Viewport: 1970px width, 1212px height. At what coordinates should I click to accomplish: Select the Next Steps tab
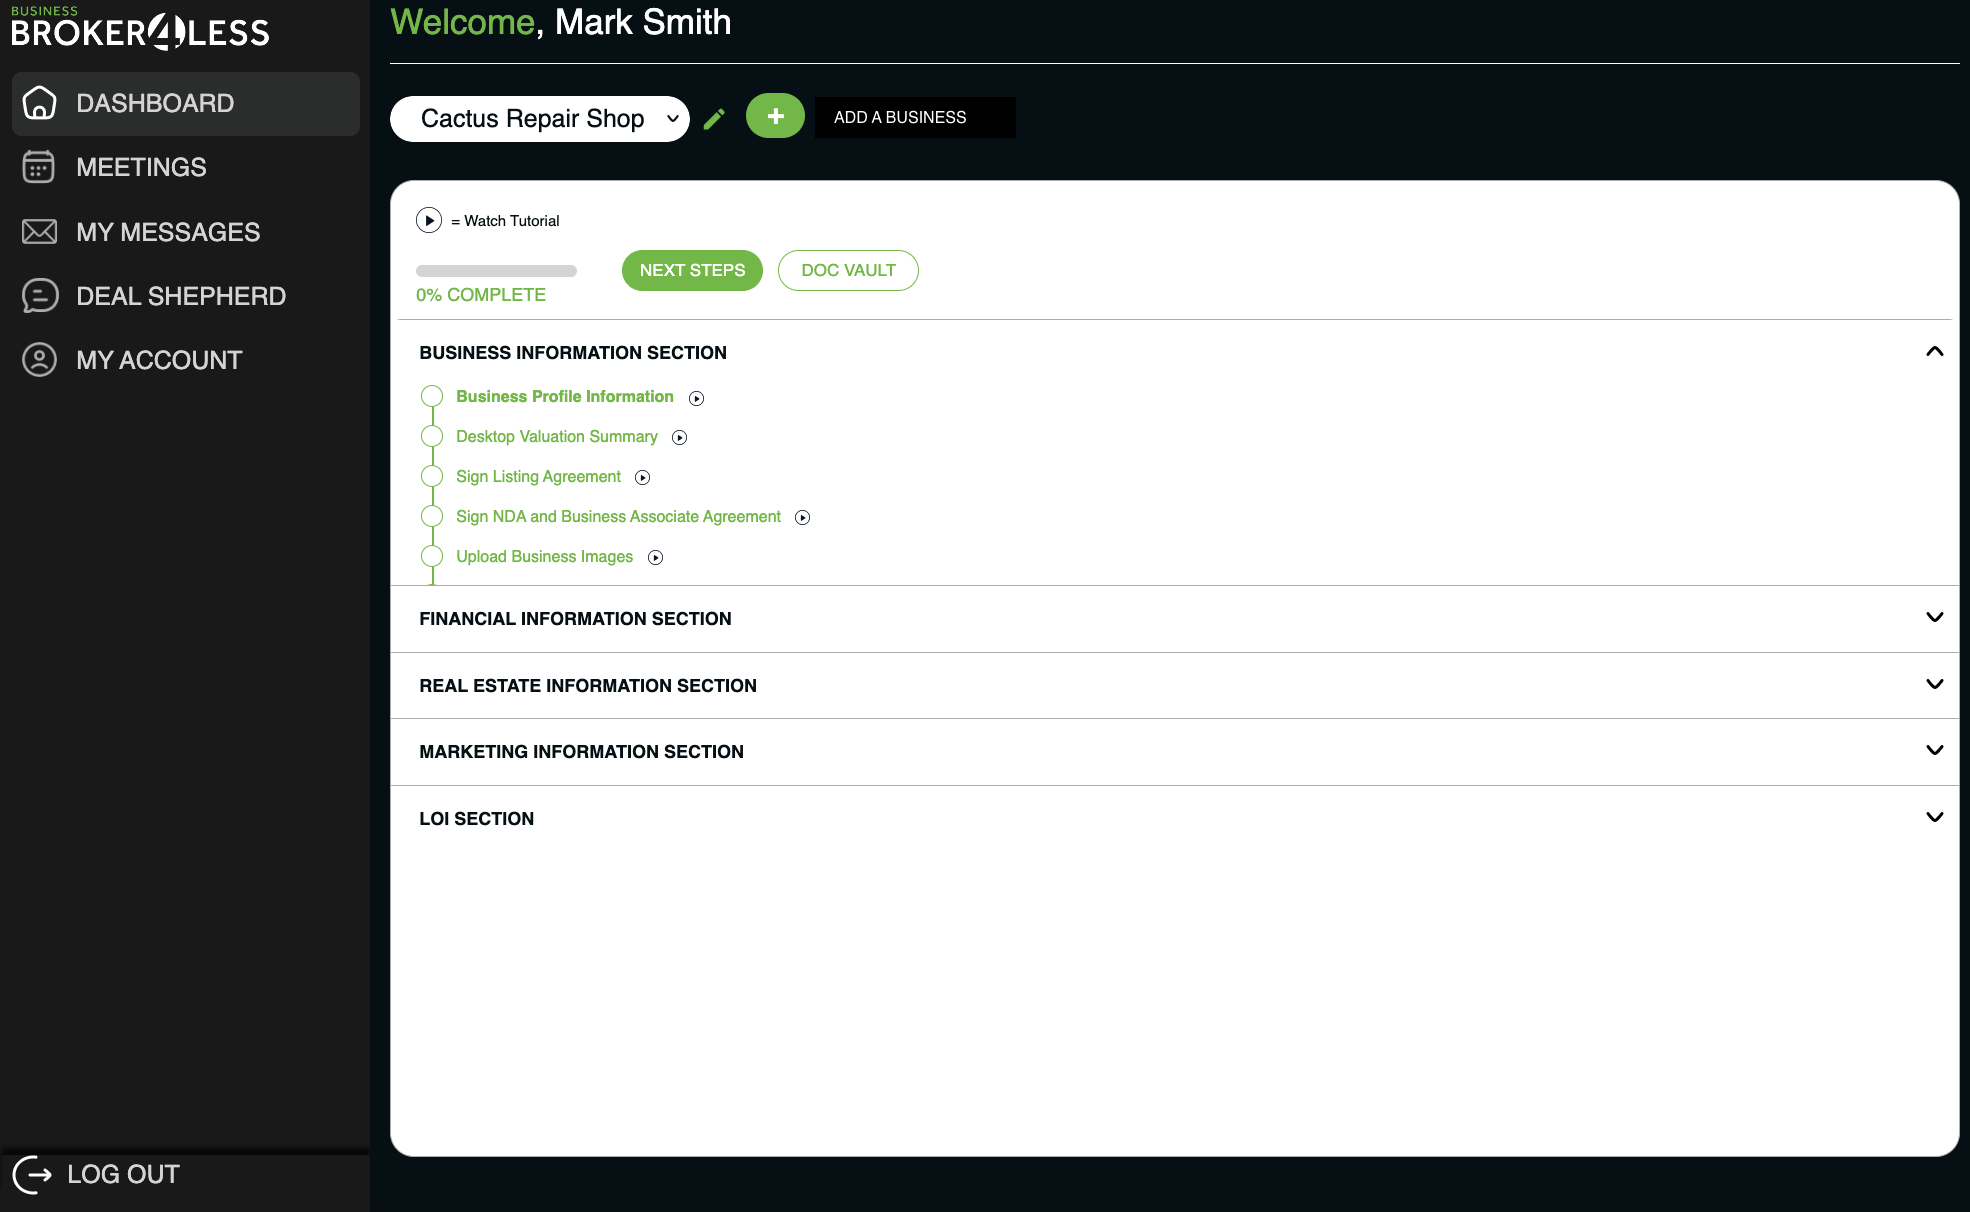pyautogui.click(x=692, y=270)
